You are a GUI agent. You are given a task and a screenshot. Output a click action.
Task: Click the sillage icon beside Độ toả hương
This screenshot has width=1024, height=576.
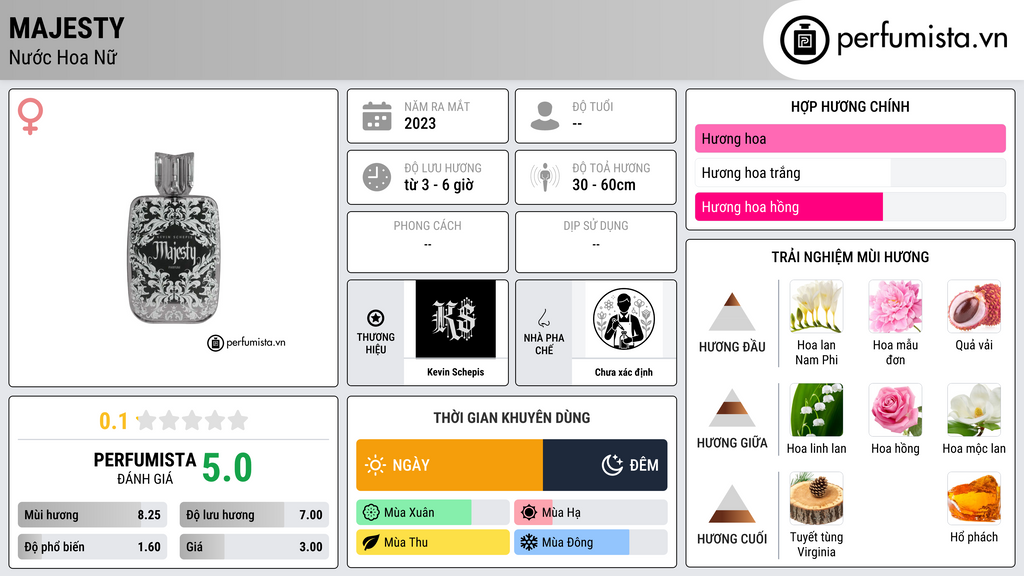coord(545,177)
